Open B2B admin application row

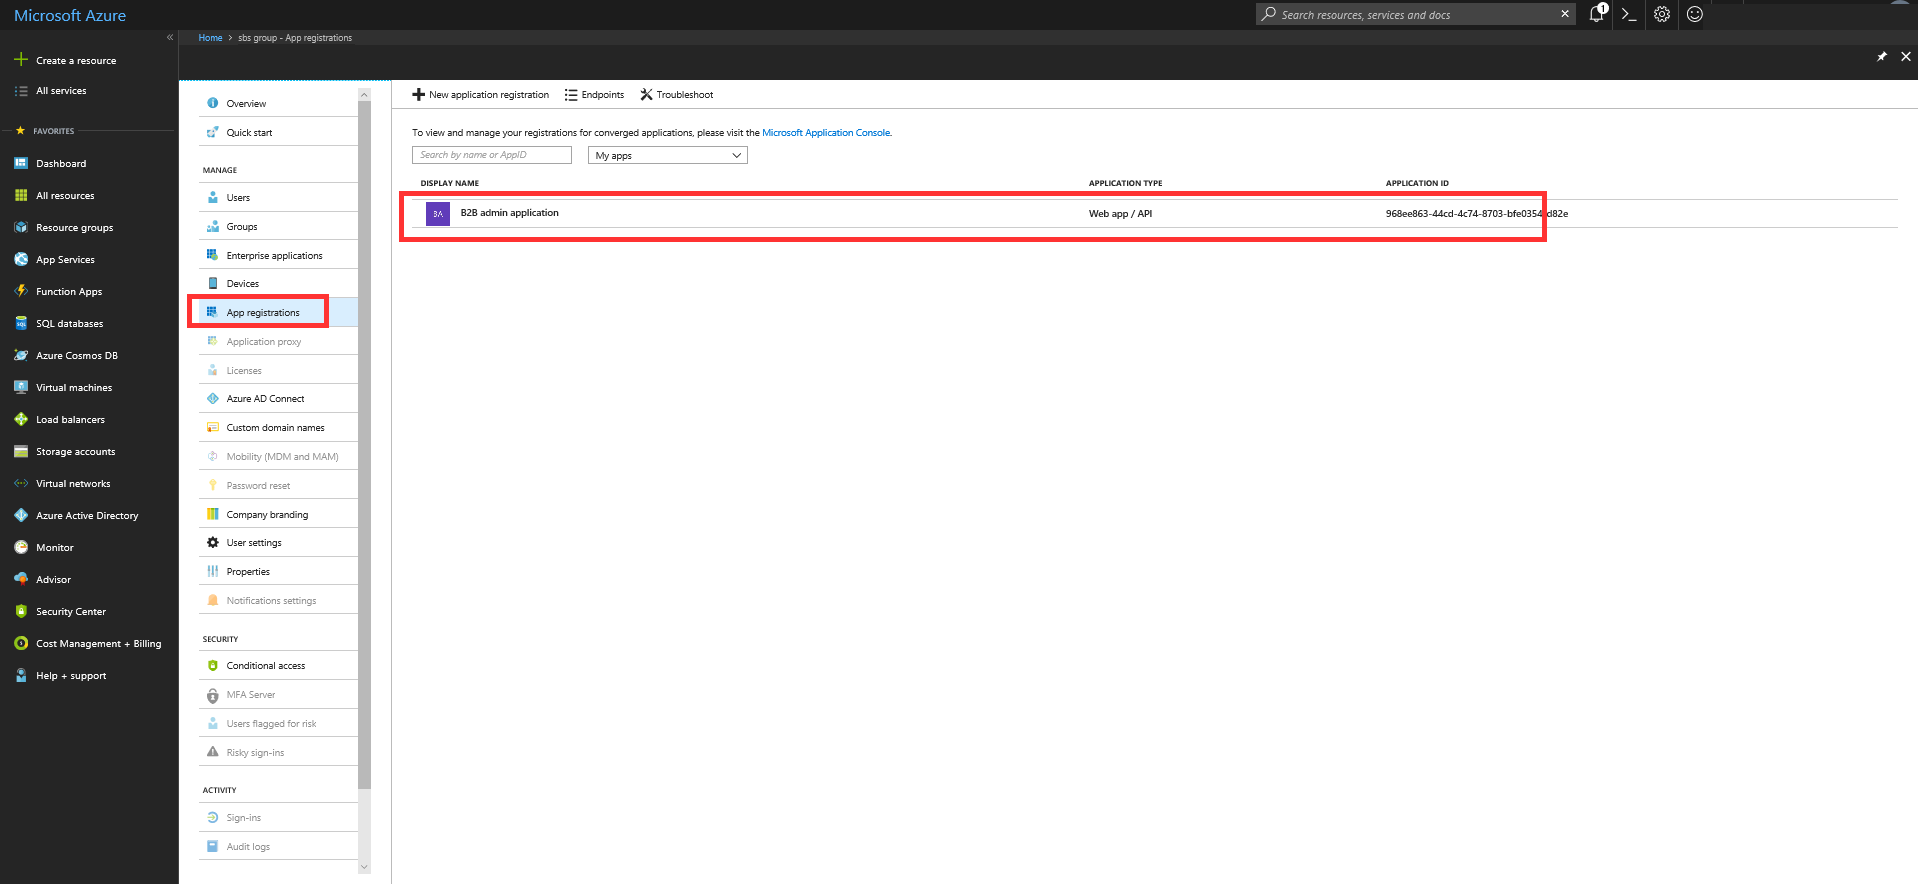[x=1154, y=214]
